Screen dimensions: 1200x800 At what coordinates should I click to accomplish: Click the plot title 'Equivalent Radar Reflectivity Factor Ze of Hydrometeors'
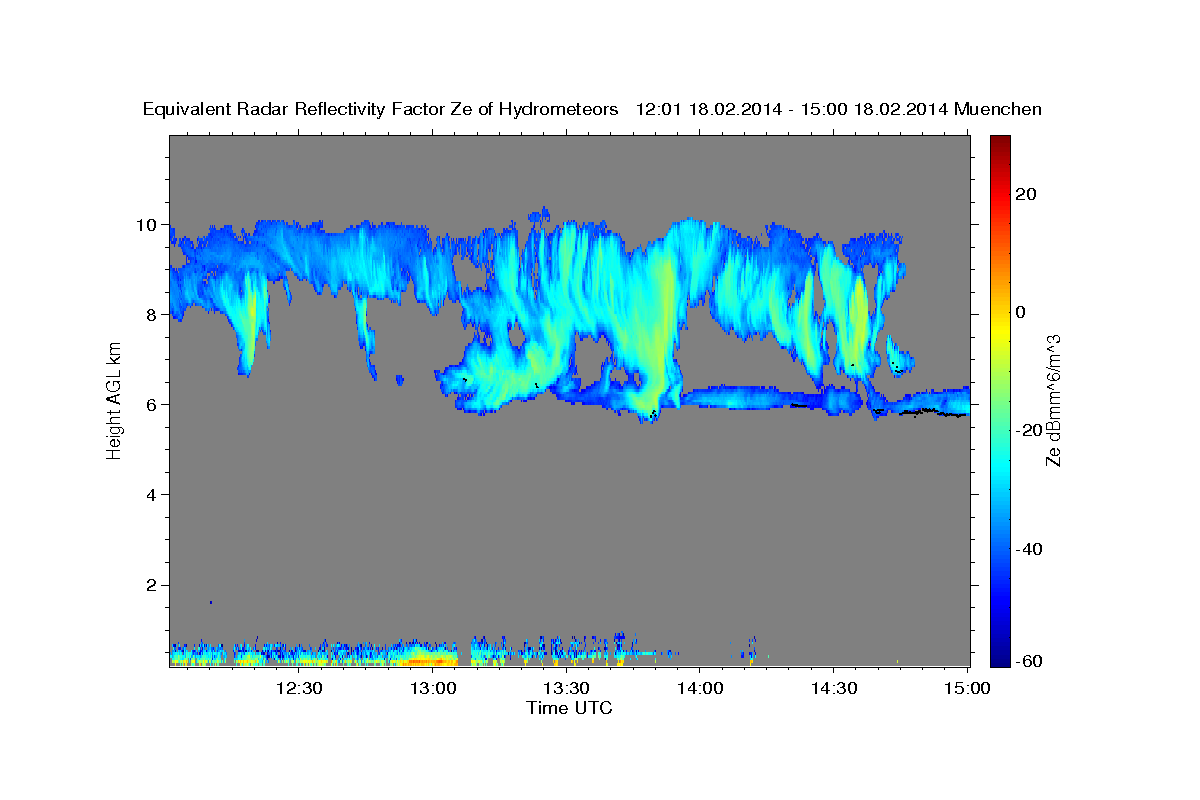[x=381, y=109]
